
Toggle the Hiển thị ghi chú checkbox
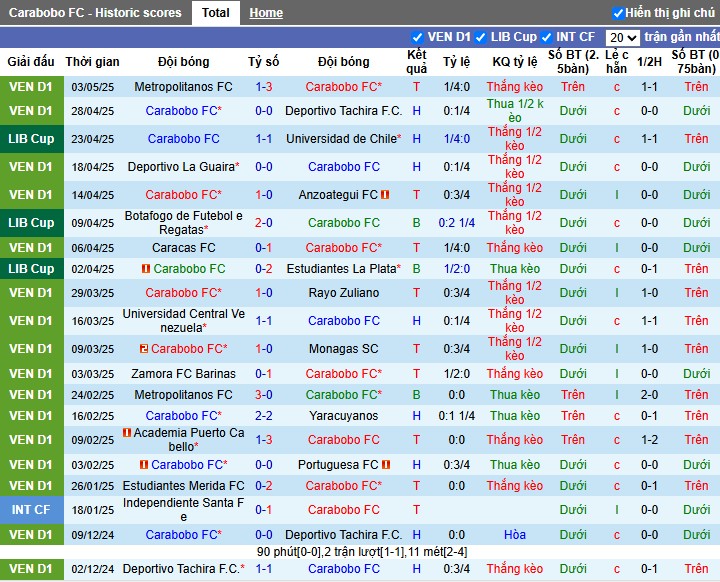pos(618,13)
